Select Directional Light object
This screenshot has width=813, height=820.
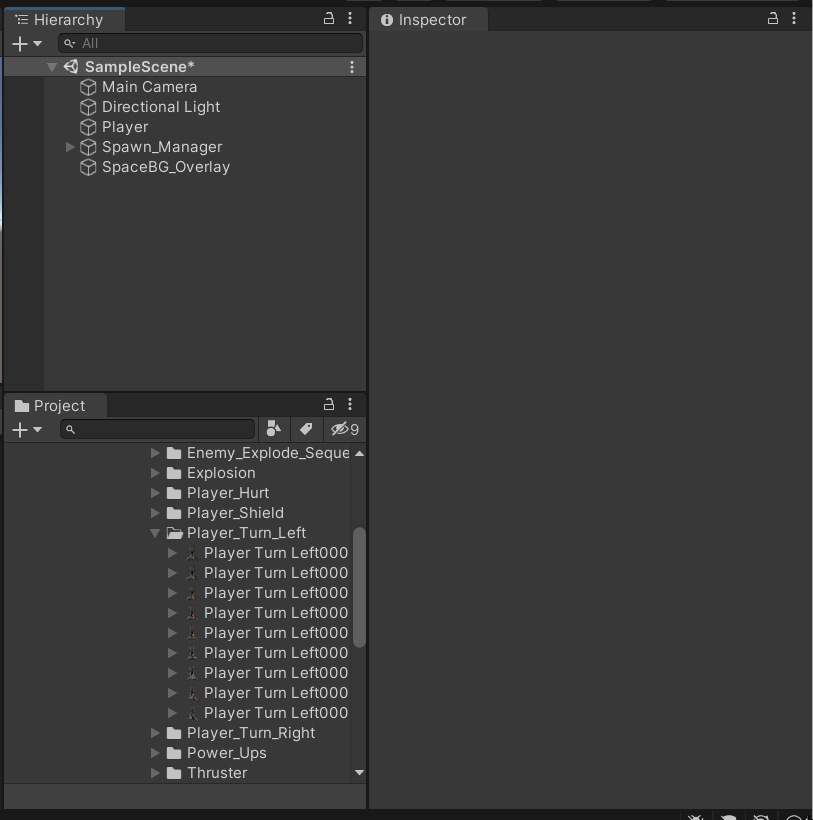pos(161,107)
